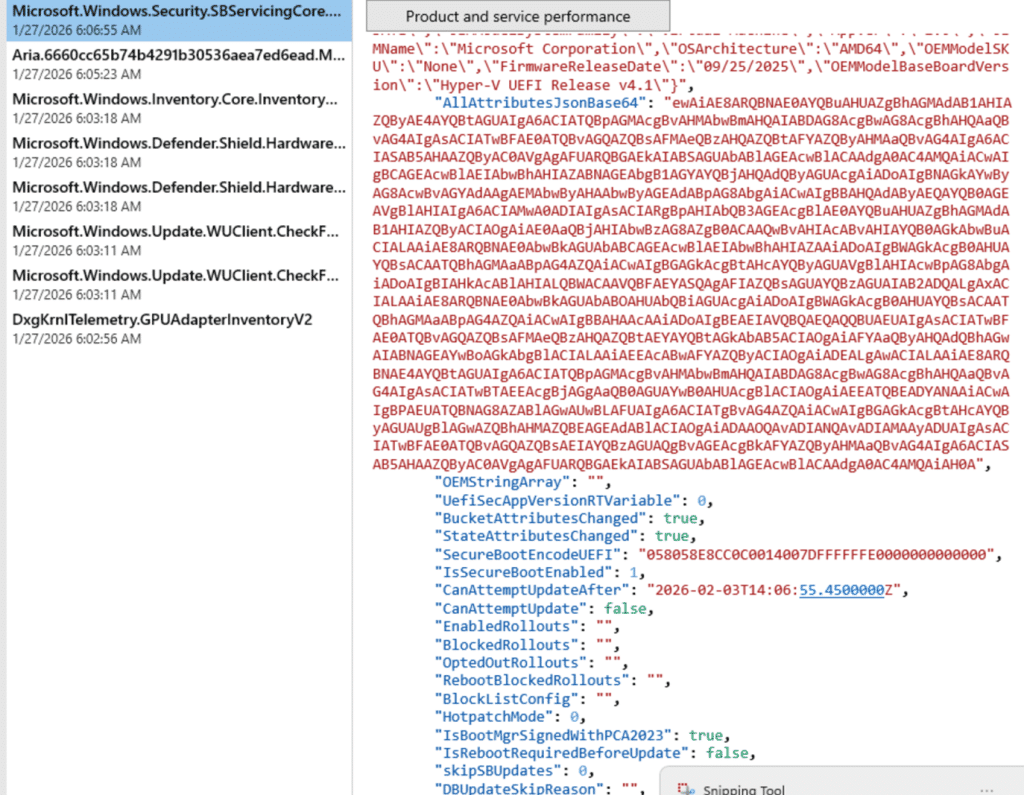Image resolution: width=1024 pixels, height=795 pixels.
Task: Select the first Microsoft.Windows.Defender.Shield.Hardware event
Action: click(175, 152)
